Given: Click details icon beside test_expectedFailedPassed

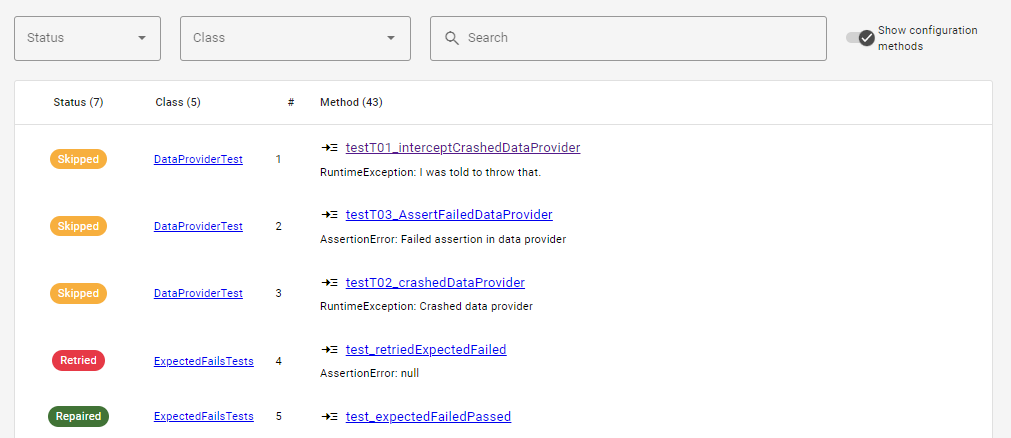Looking at the screenshot, I should [329, 417].
